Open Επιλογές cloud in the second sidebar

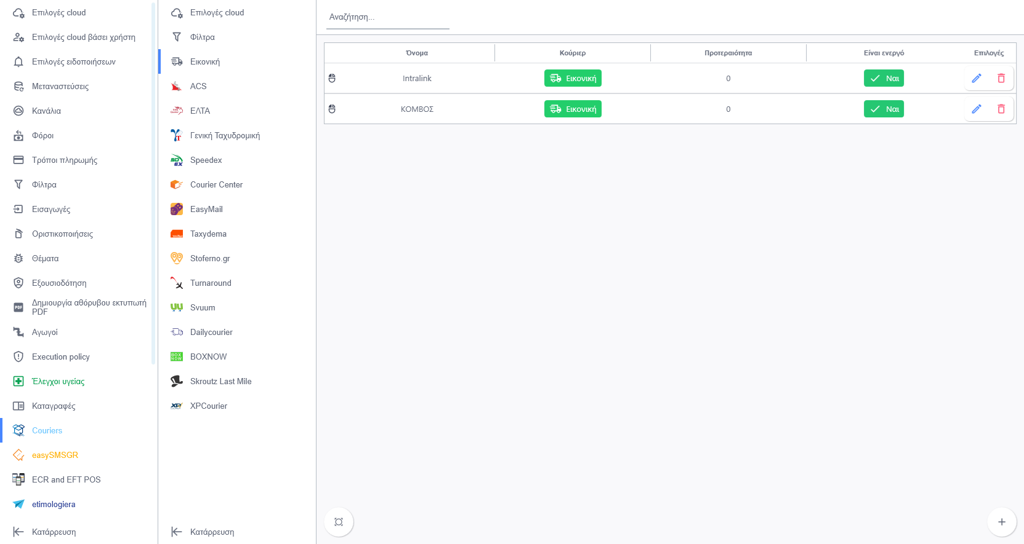217,12
